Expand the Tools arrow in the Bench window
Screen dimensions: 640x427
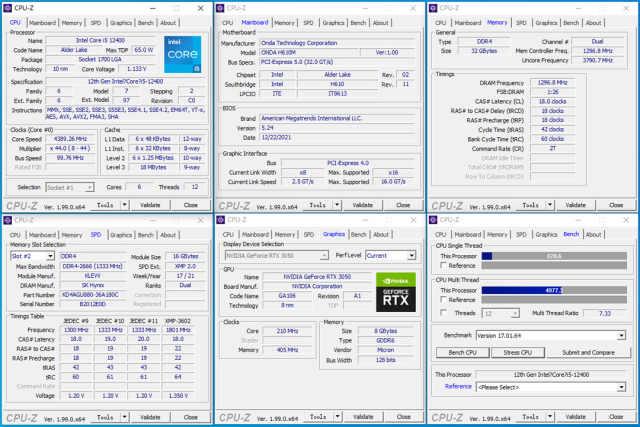(x=550, y=417)
